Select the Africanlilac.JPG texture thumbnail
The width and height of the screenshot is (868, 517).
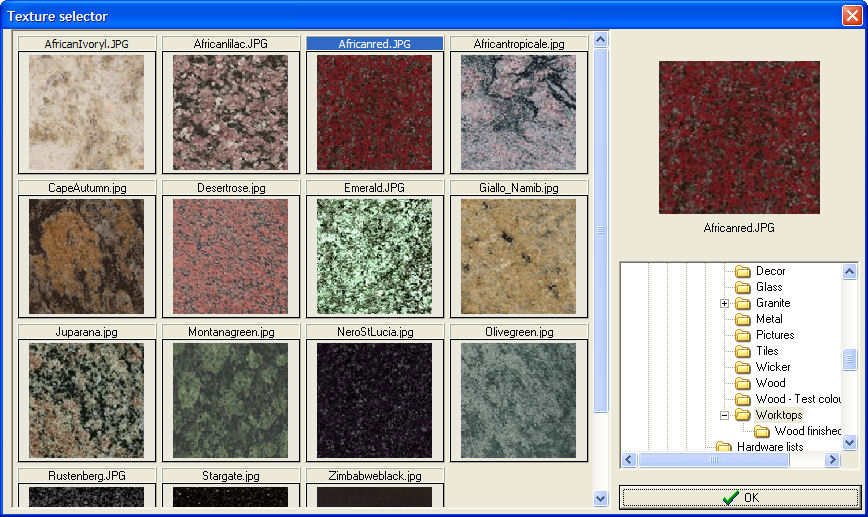point(230,112)
